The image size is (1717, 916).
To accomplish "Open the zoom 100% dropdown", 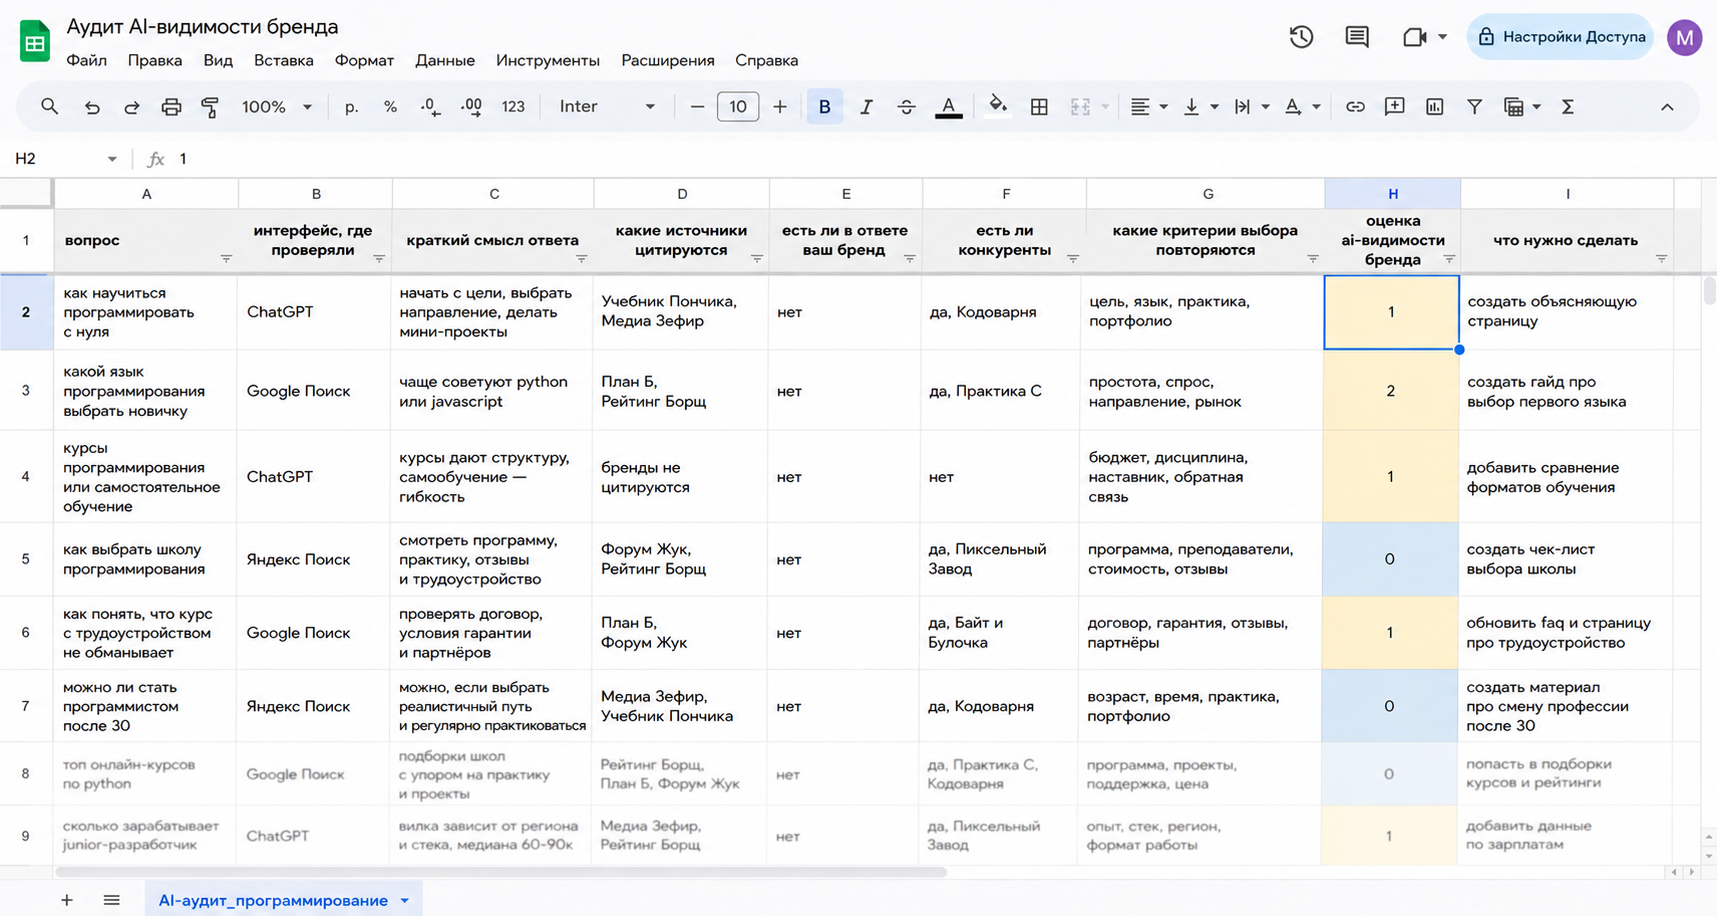I will [277, 107].
